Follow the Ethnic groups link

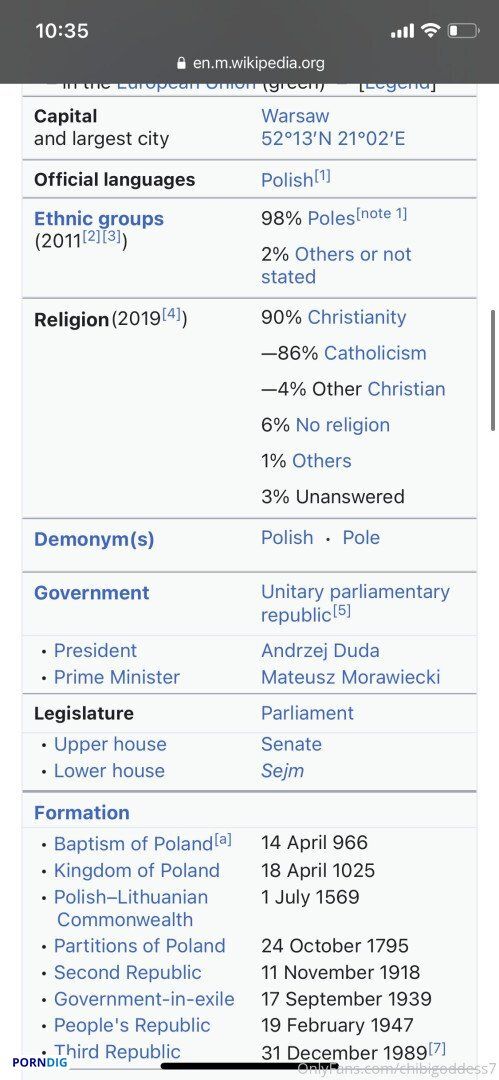pyautogui.click(x=99, y=219)
